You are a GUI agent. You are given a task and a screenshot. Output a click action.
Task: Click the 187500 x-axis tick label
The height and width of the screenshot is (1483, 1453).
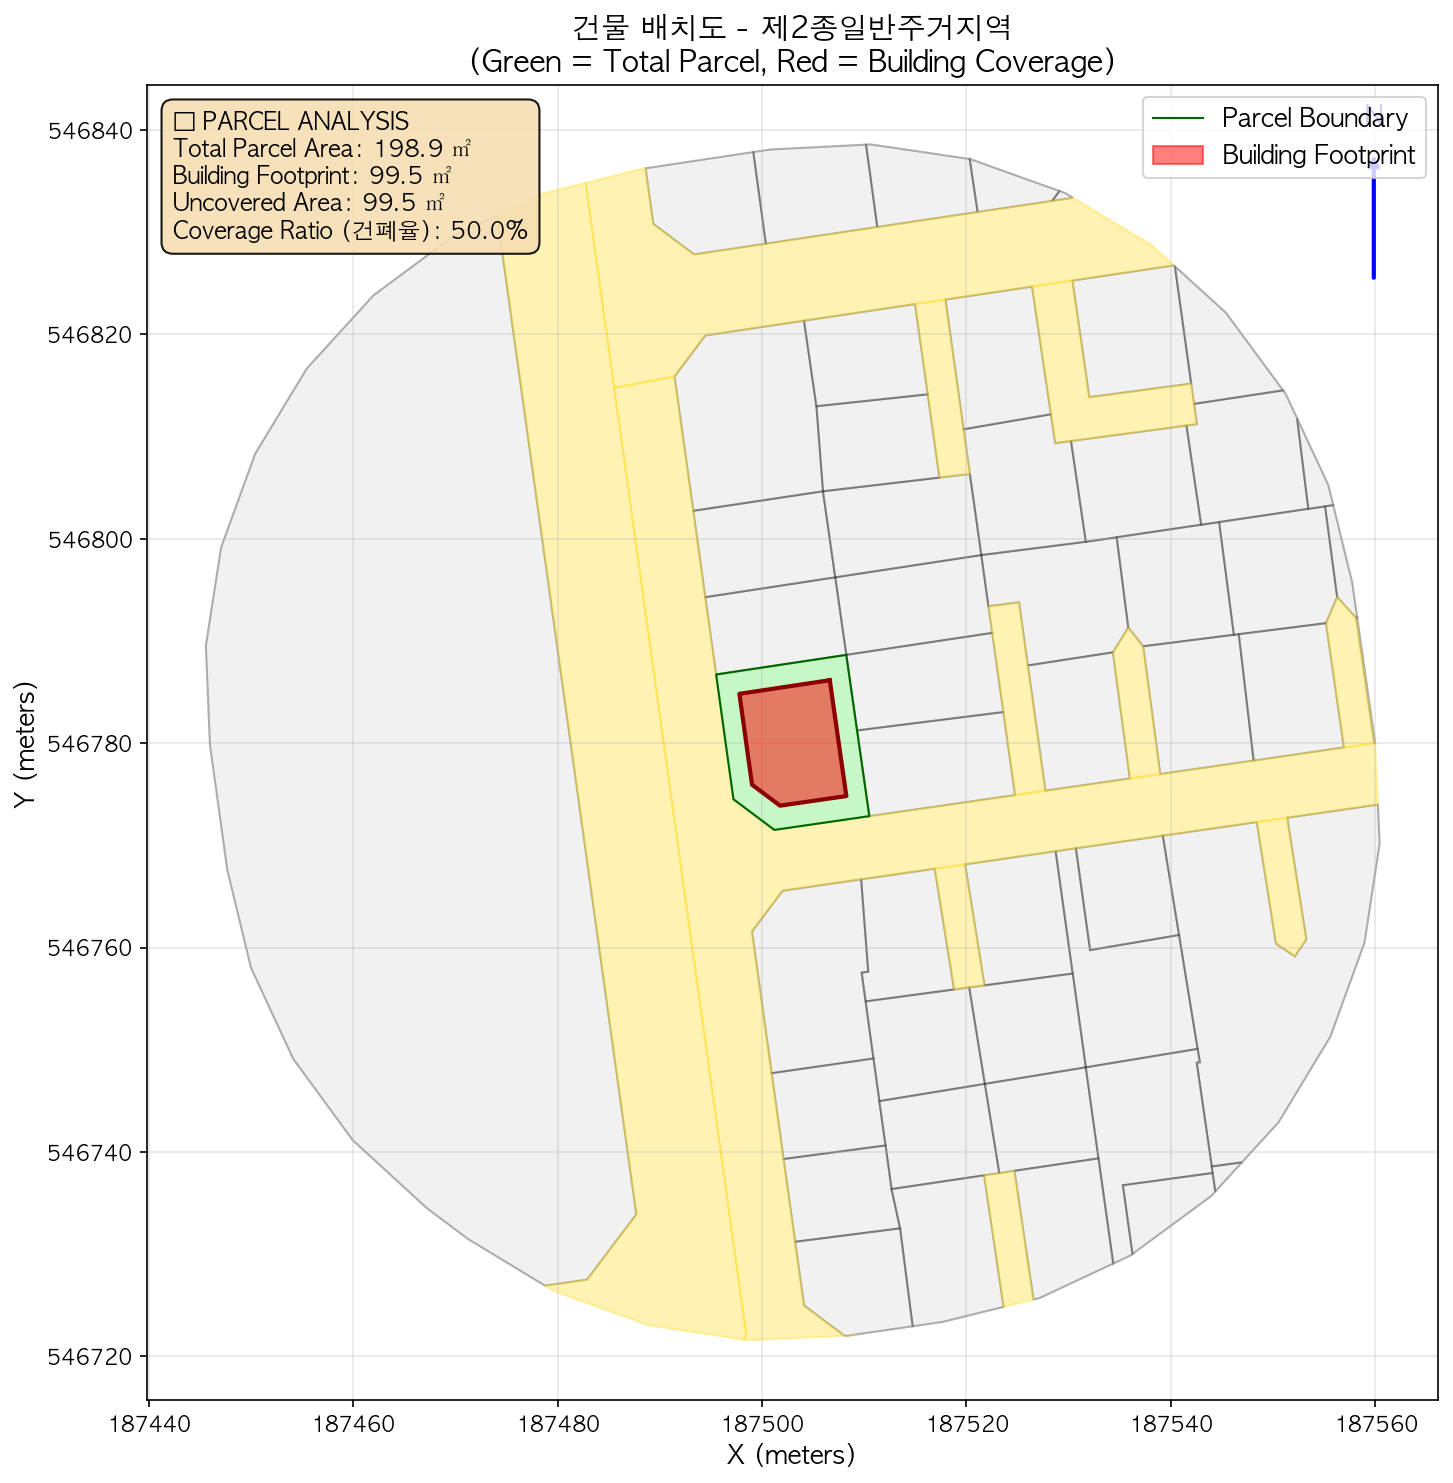tap(761, 1423)
